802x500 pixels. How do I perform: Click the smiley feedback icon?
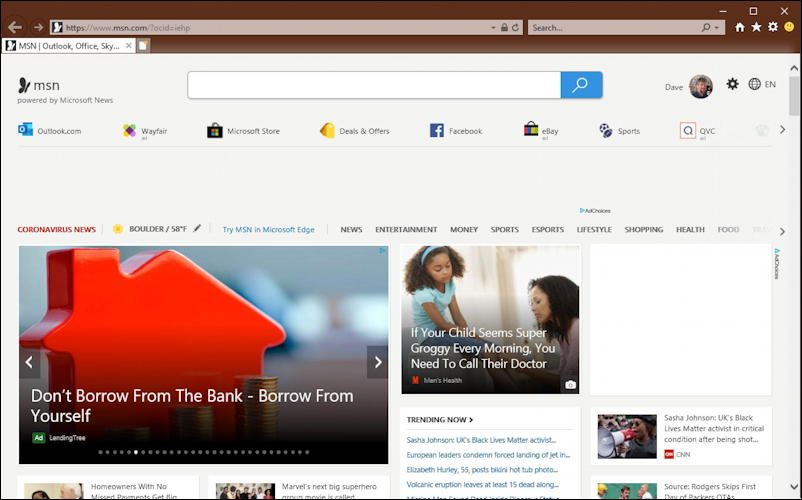tap(789, 27)
